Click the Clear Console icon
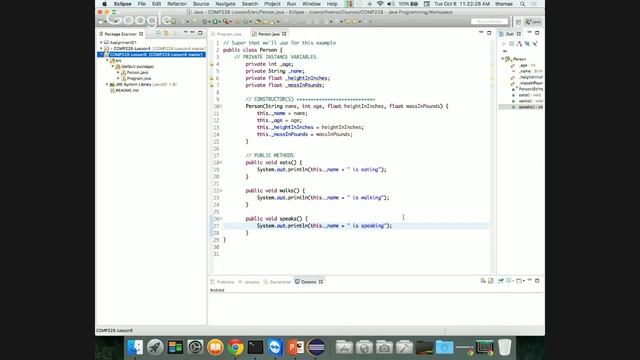 pyautogui.click(x=483, y=281)
